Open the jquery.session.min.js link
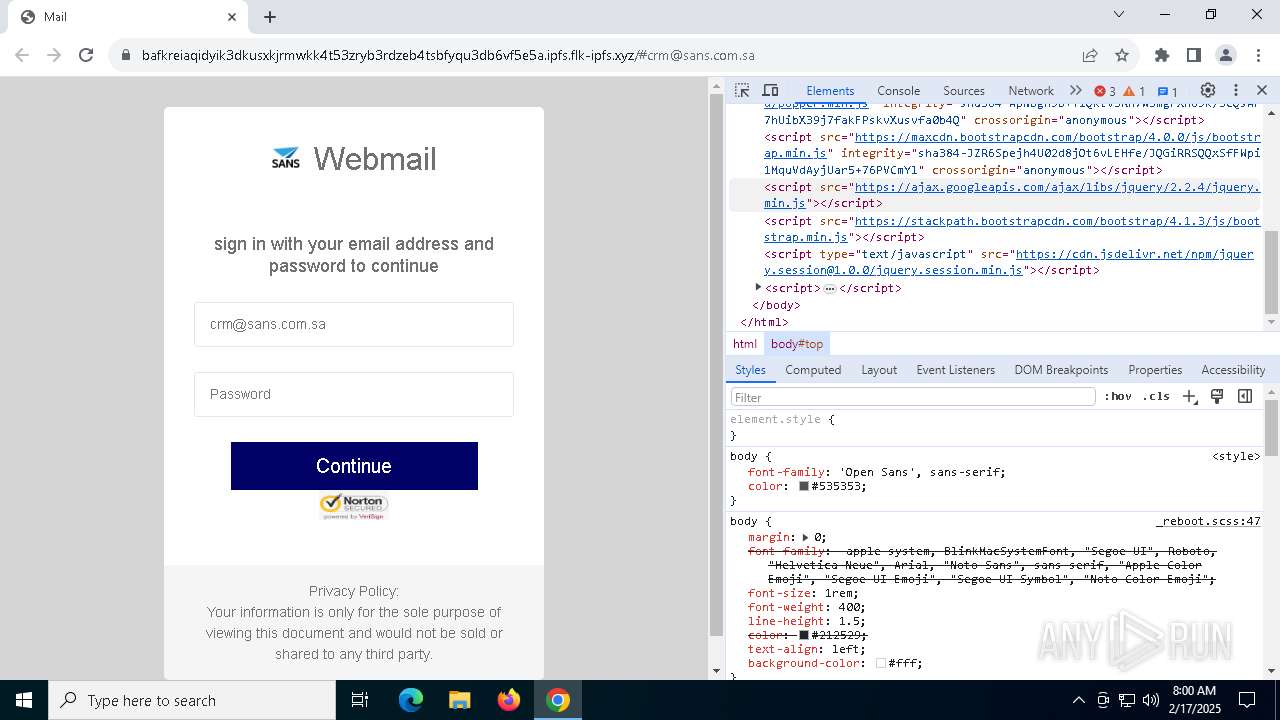The width and height of the screenshot is (1280, 720). 1008,262
